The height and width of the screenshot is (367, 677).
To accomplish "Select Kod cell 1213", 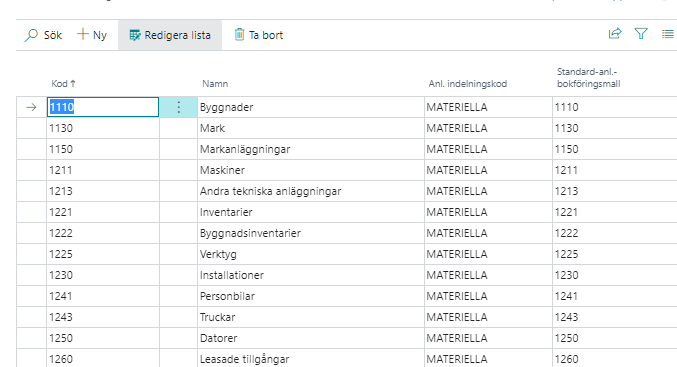I will tap(103, 191).
